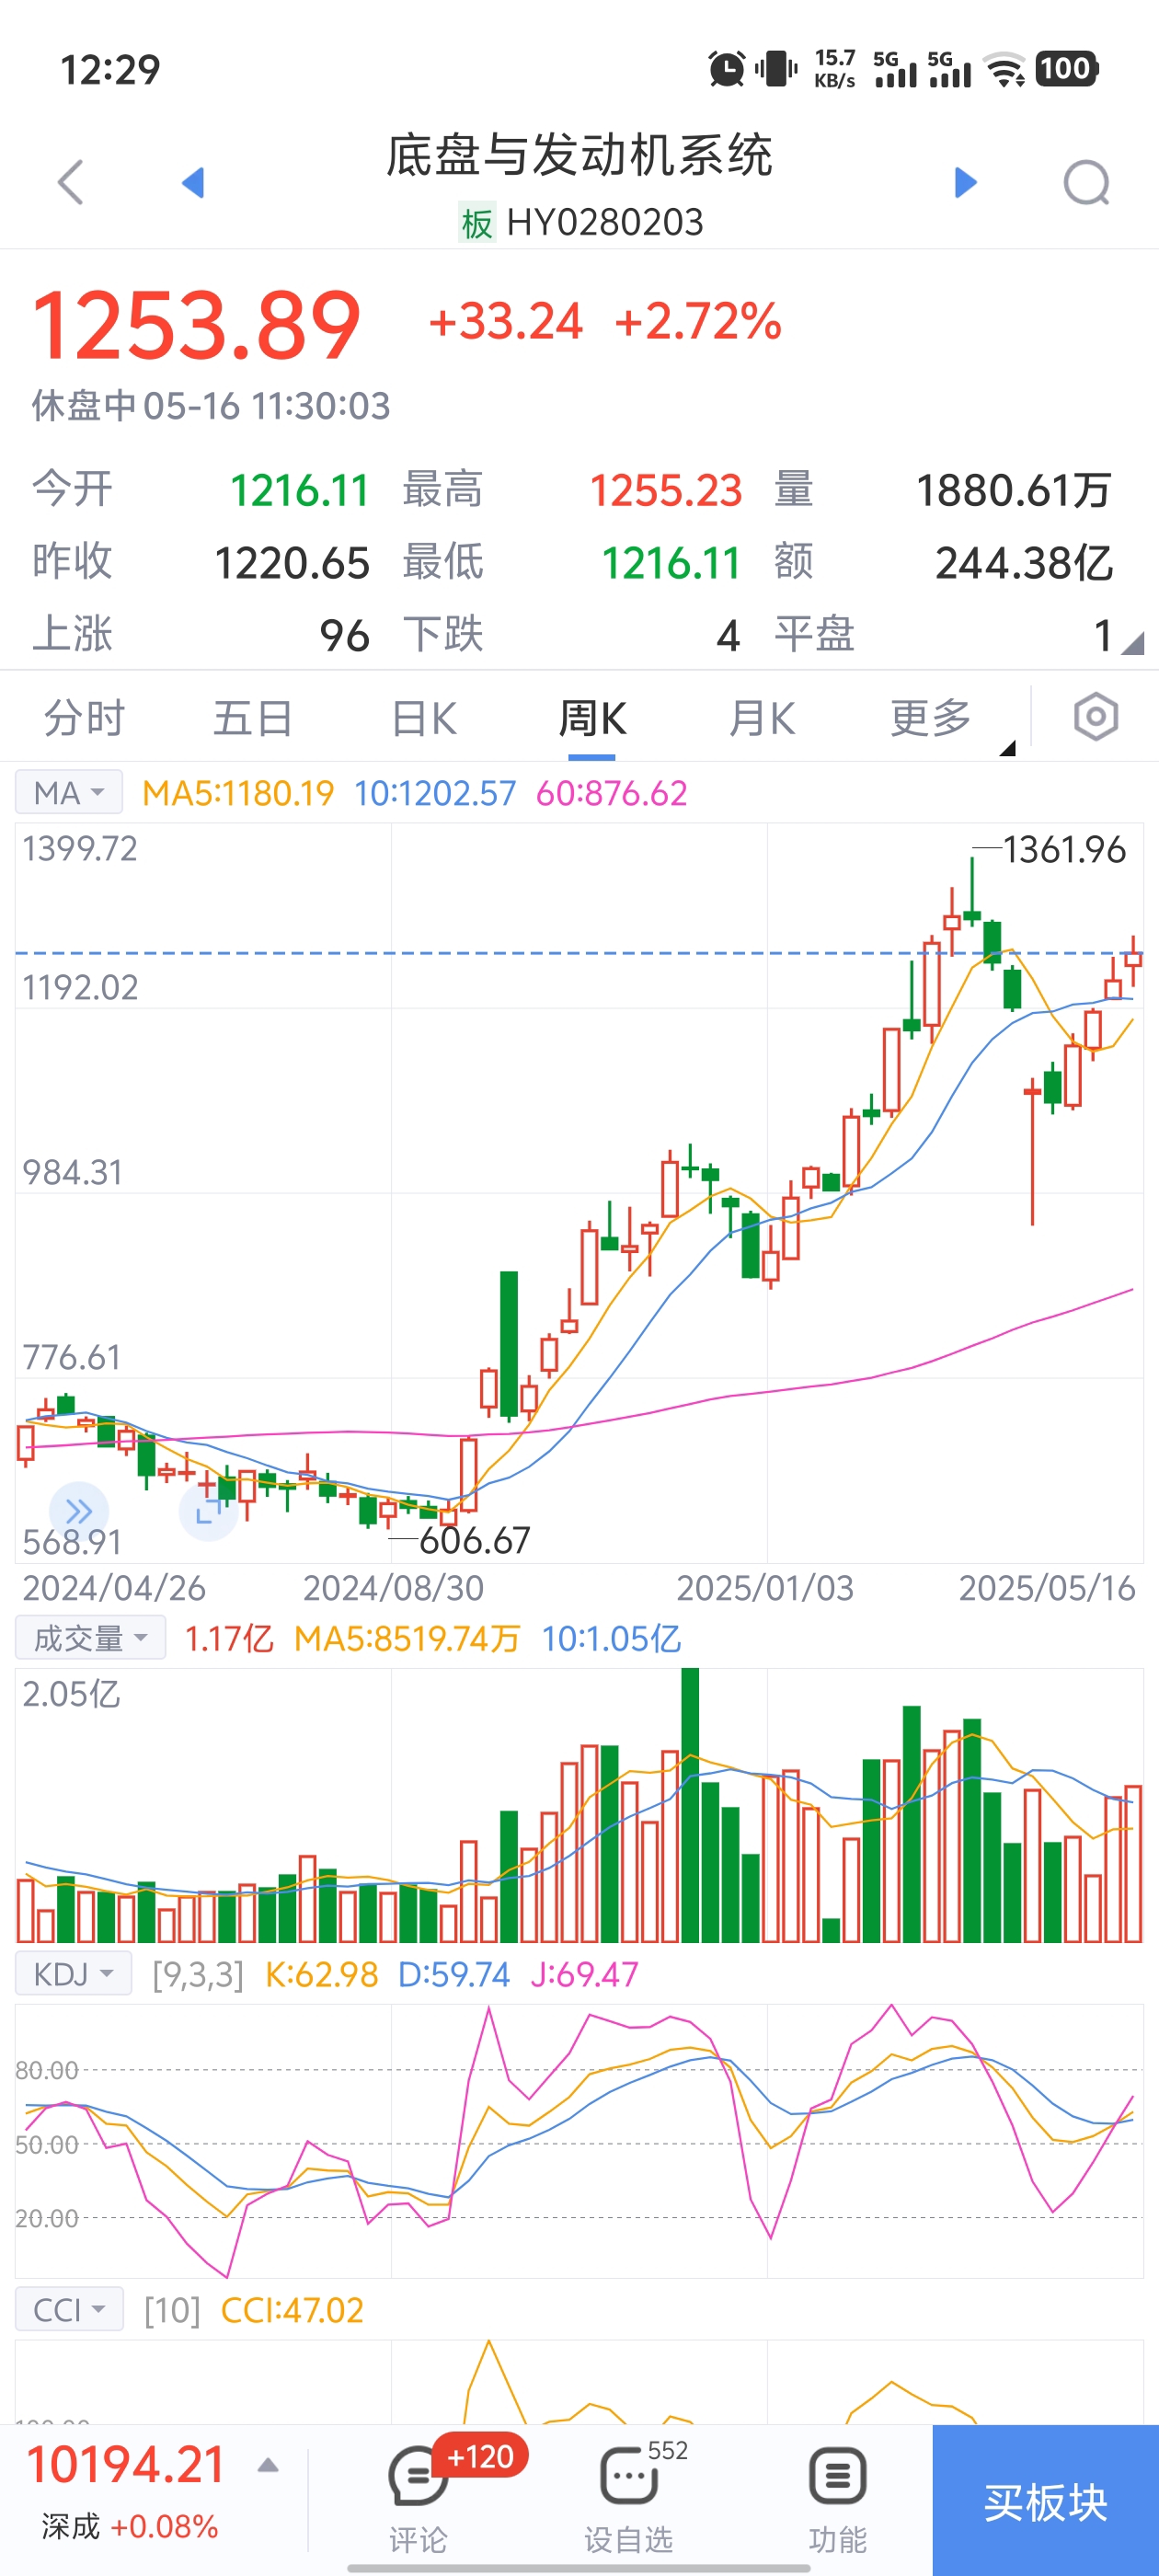The image size is (1159, 2576).
Task: Open the 更多 chart period menu
Action: (x=931, y=718)
